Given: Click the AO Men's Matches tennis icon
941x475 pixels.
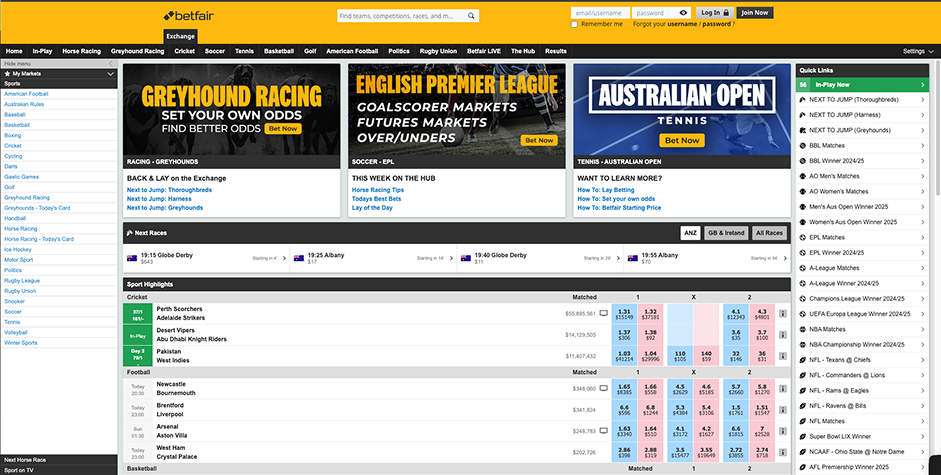Looking at the screenshot, I should pos(803,176).
